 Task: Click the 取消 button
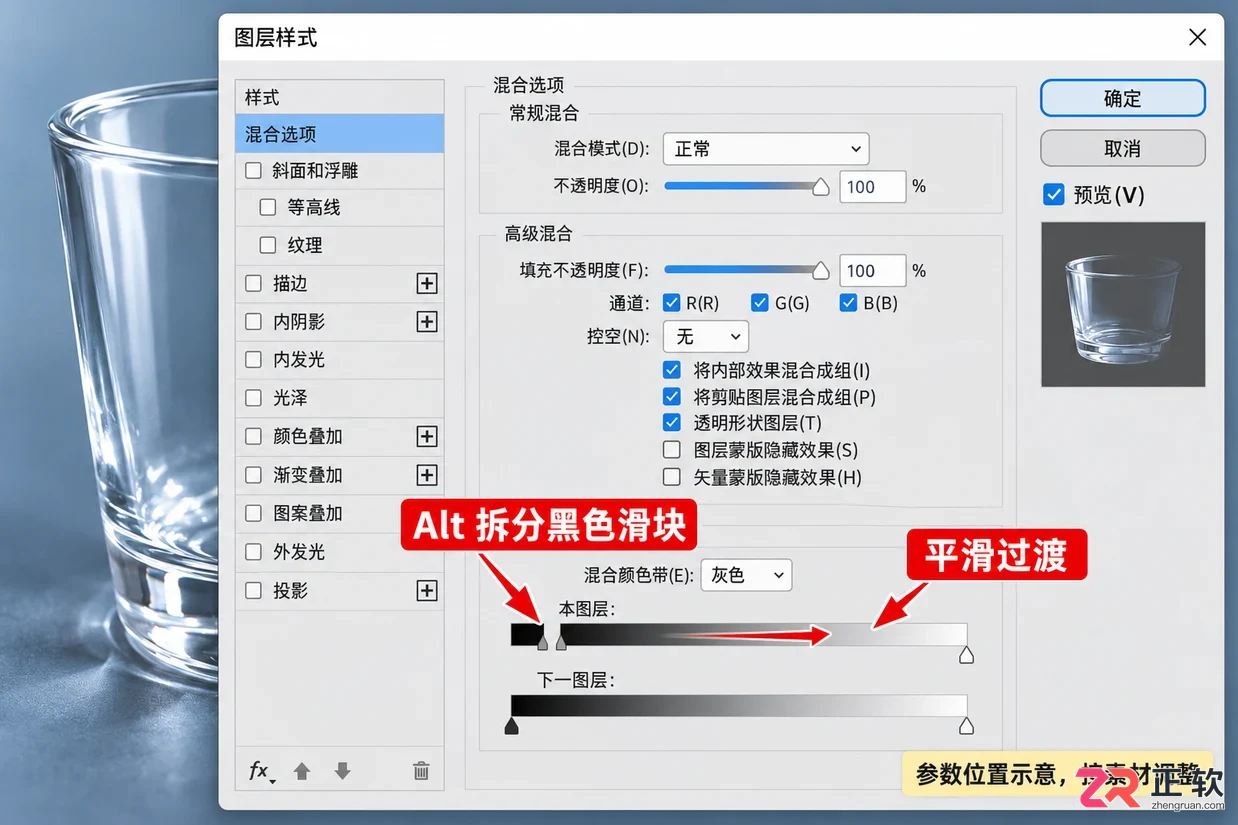click(1123, 148)
